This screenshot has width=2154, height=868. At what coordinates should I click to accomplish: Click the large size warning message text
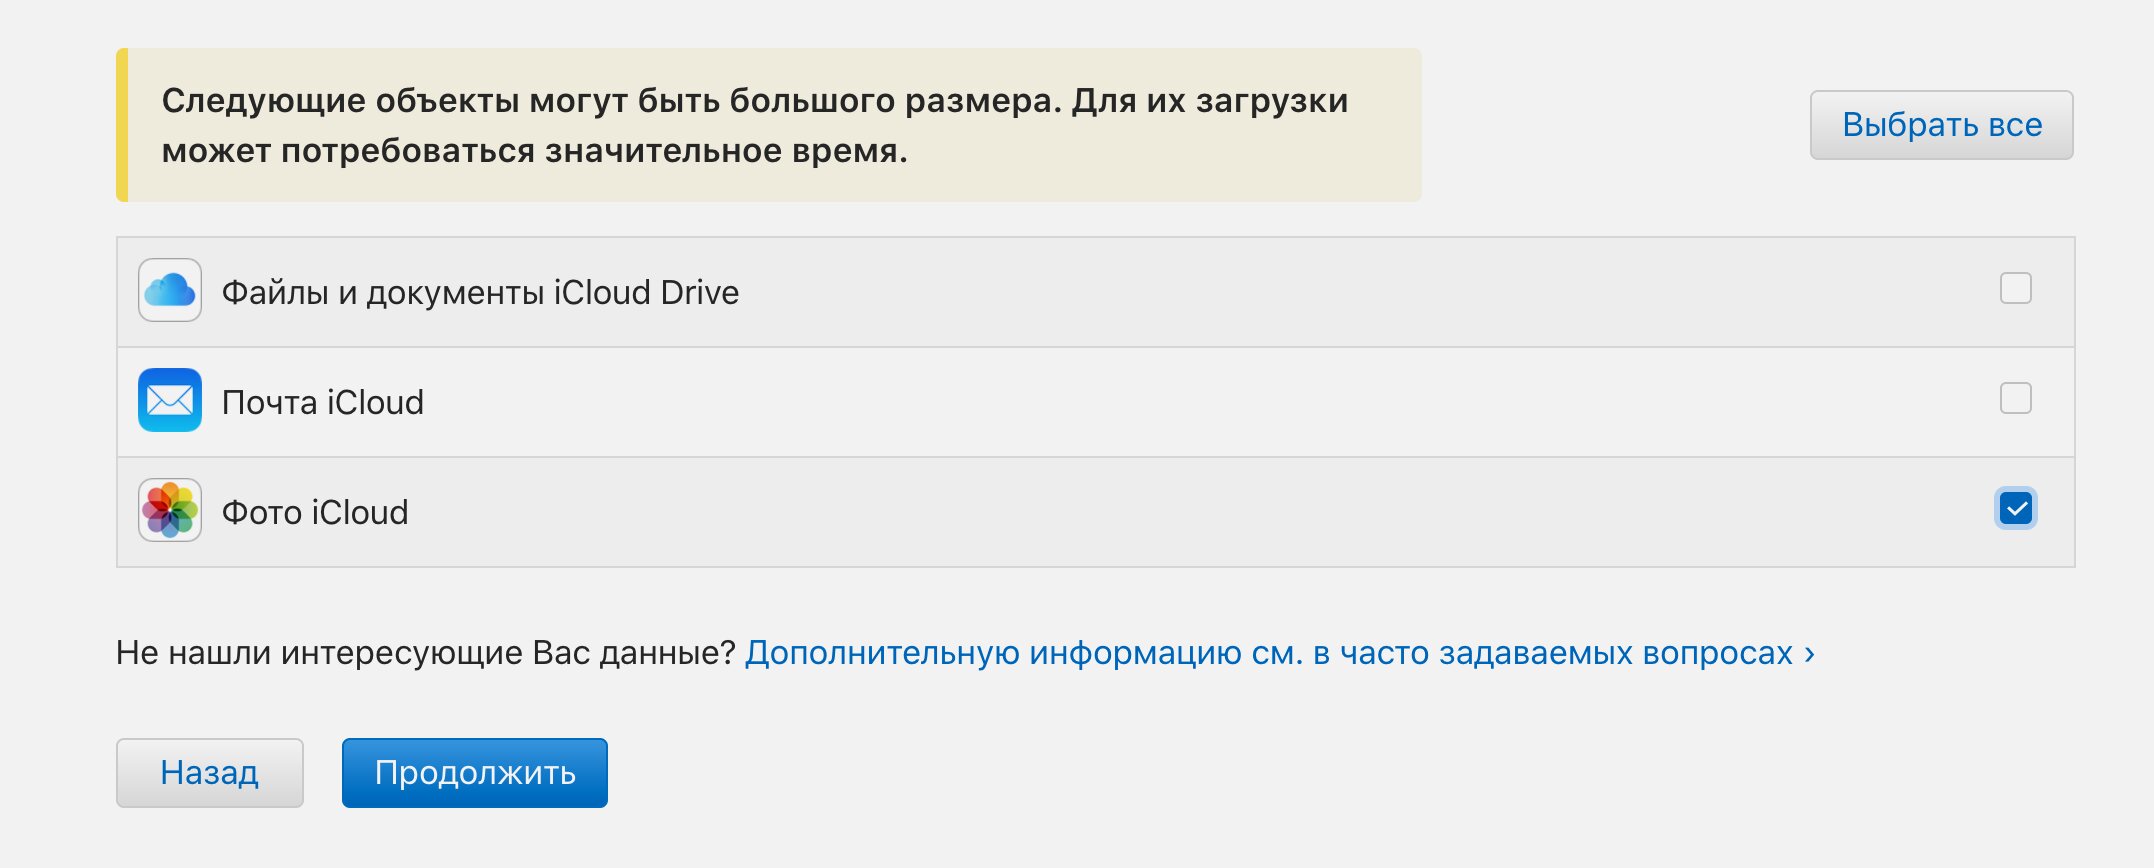pyautogui.click(x=755, y=125)
